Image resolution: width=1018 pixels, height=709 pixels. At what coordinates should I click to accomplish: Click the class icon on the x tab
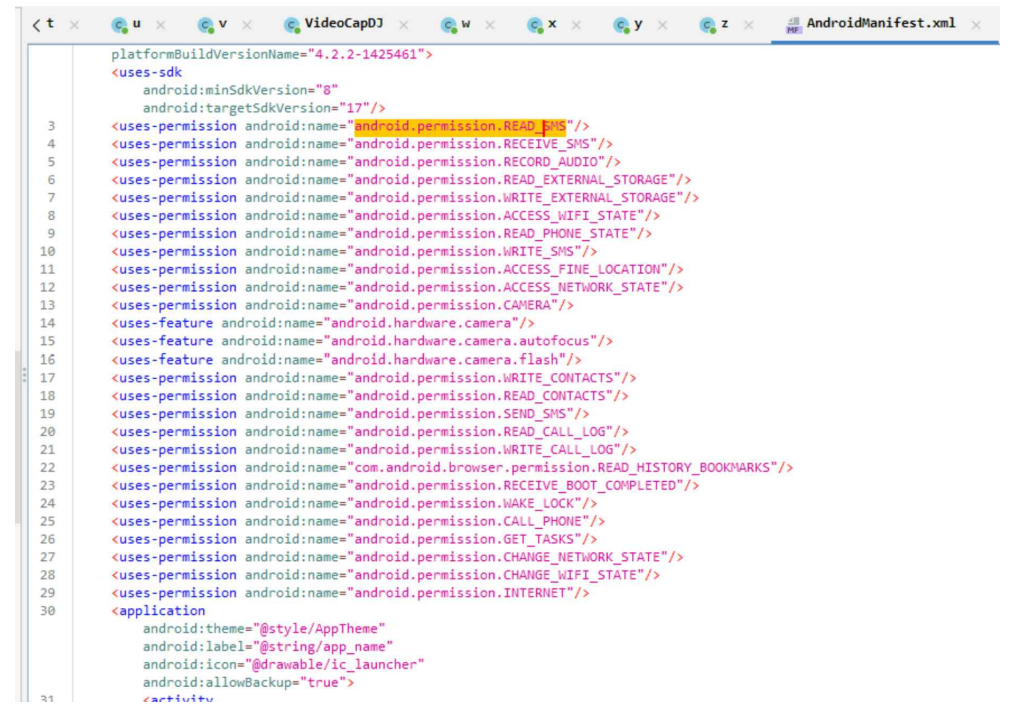click(x=535, y=24)
